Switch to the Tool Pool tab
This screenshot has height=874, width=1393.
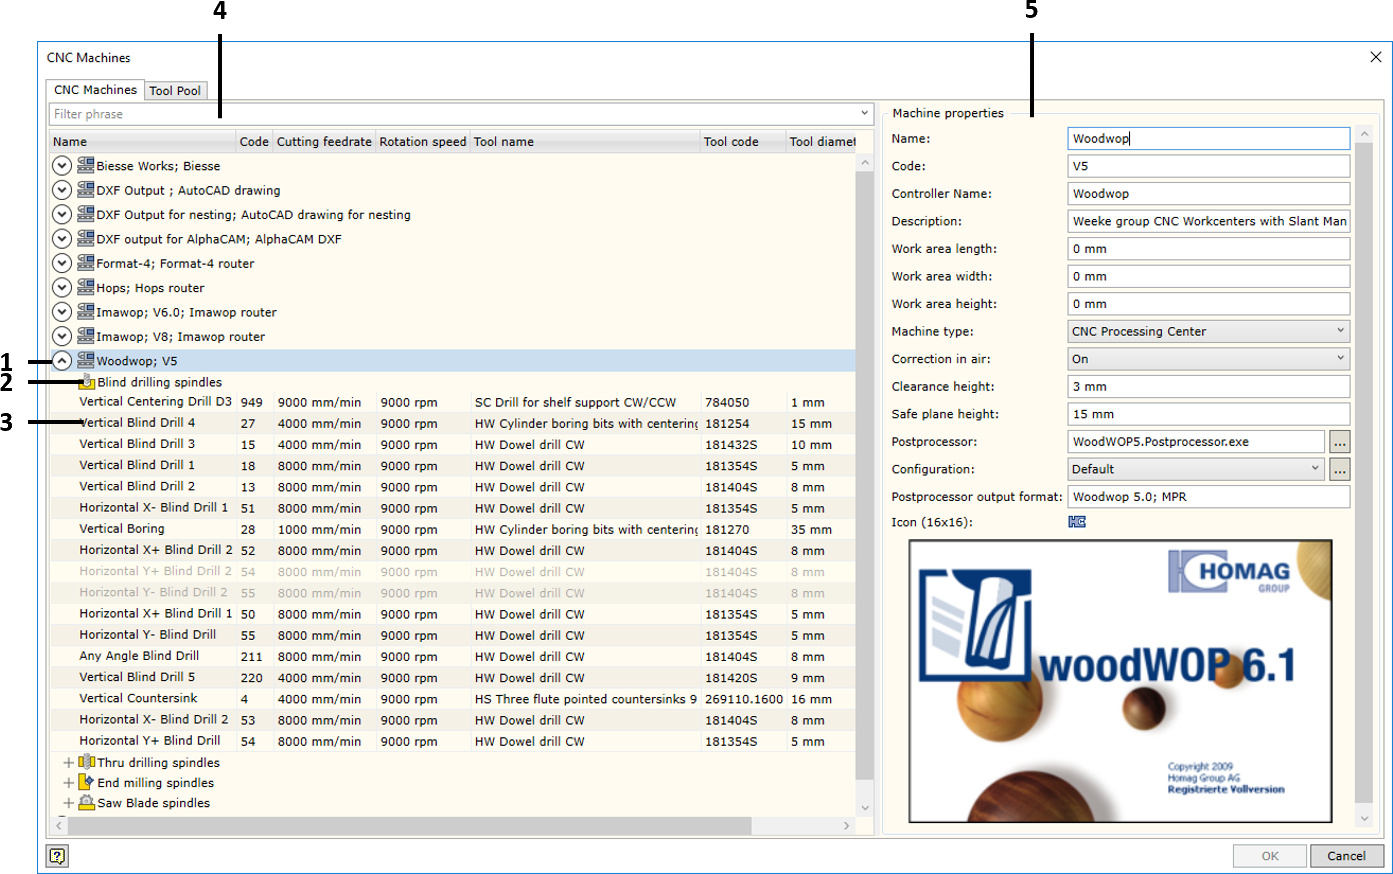coord(175,91)
